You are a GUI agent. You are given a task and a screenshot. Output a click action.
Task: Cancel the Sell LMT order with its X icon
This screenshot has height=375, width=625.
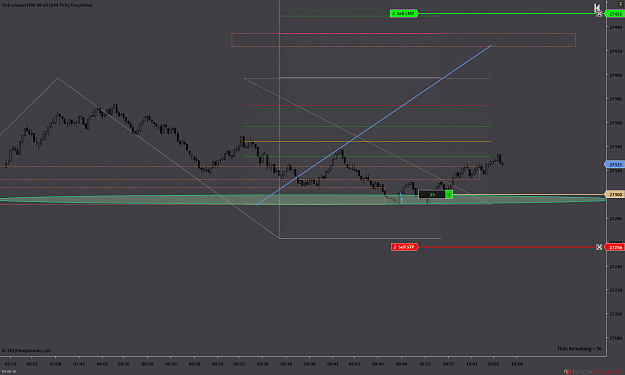[x=599, y=14]
